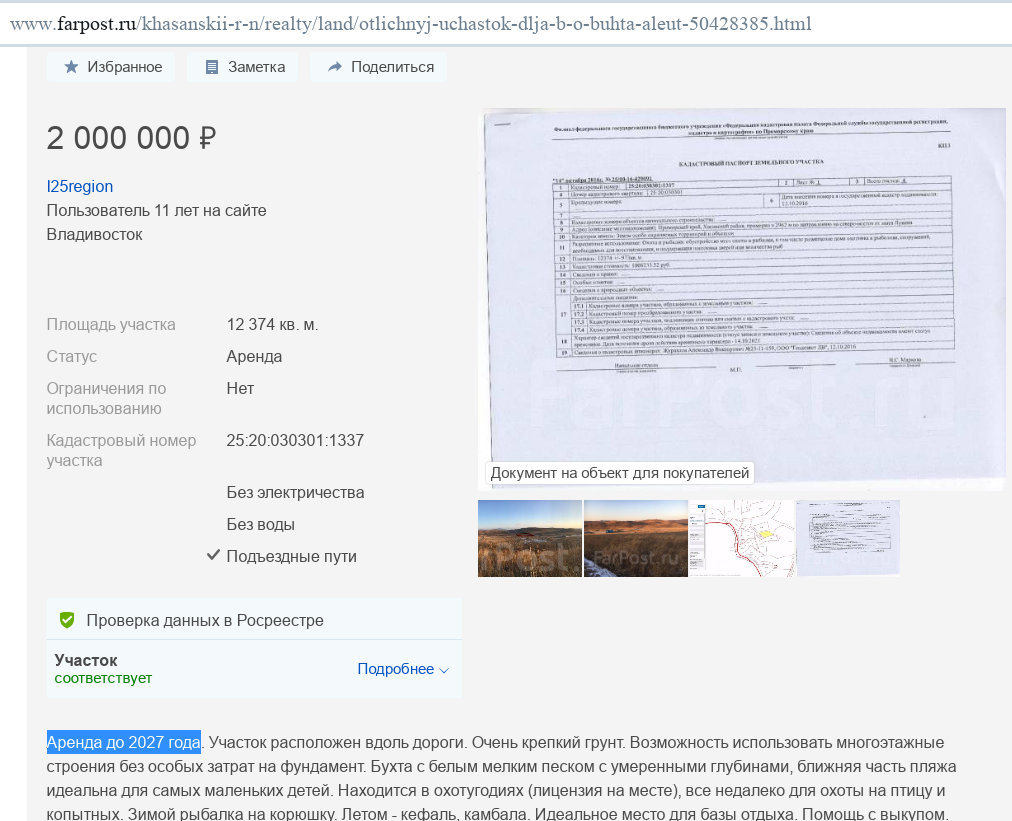Open Подробнее details link

pos(396,669)
